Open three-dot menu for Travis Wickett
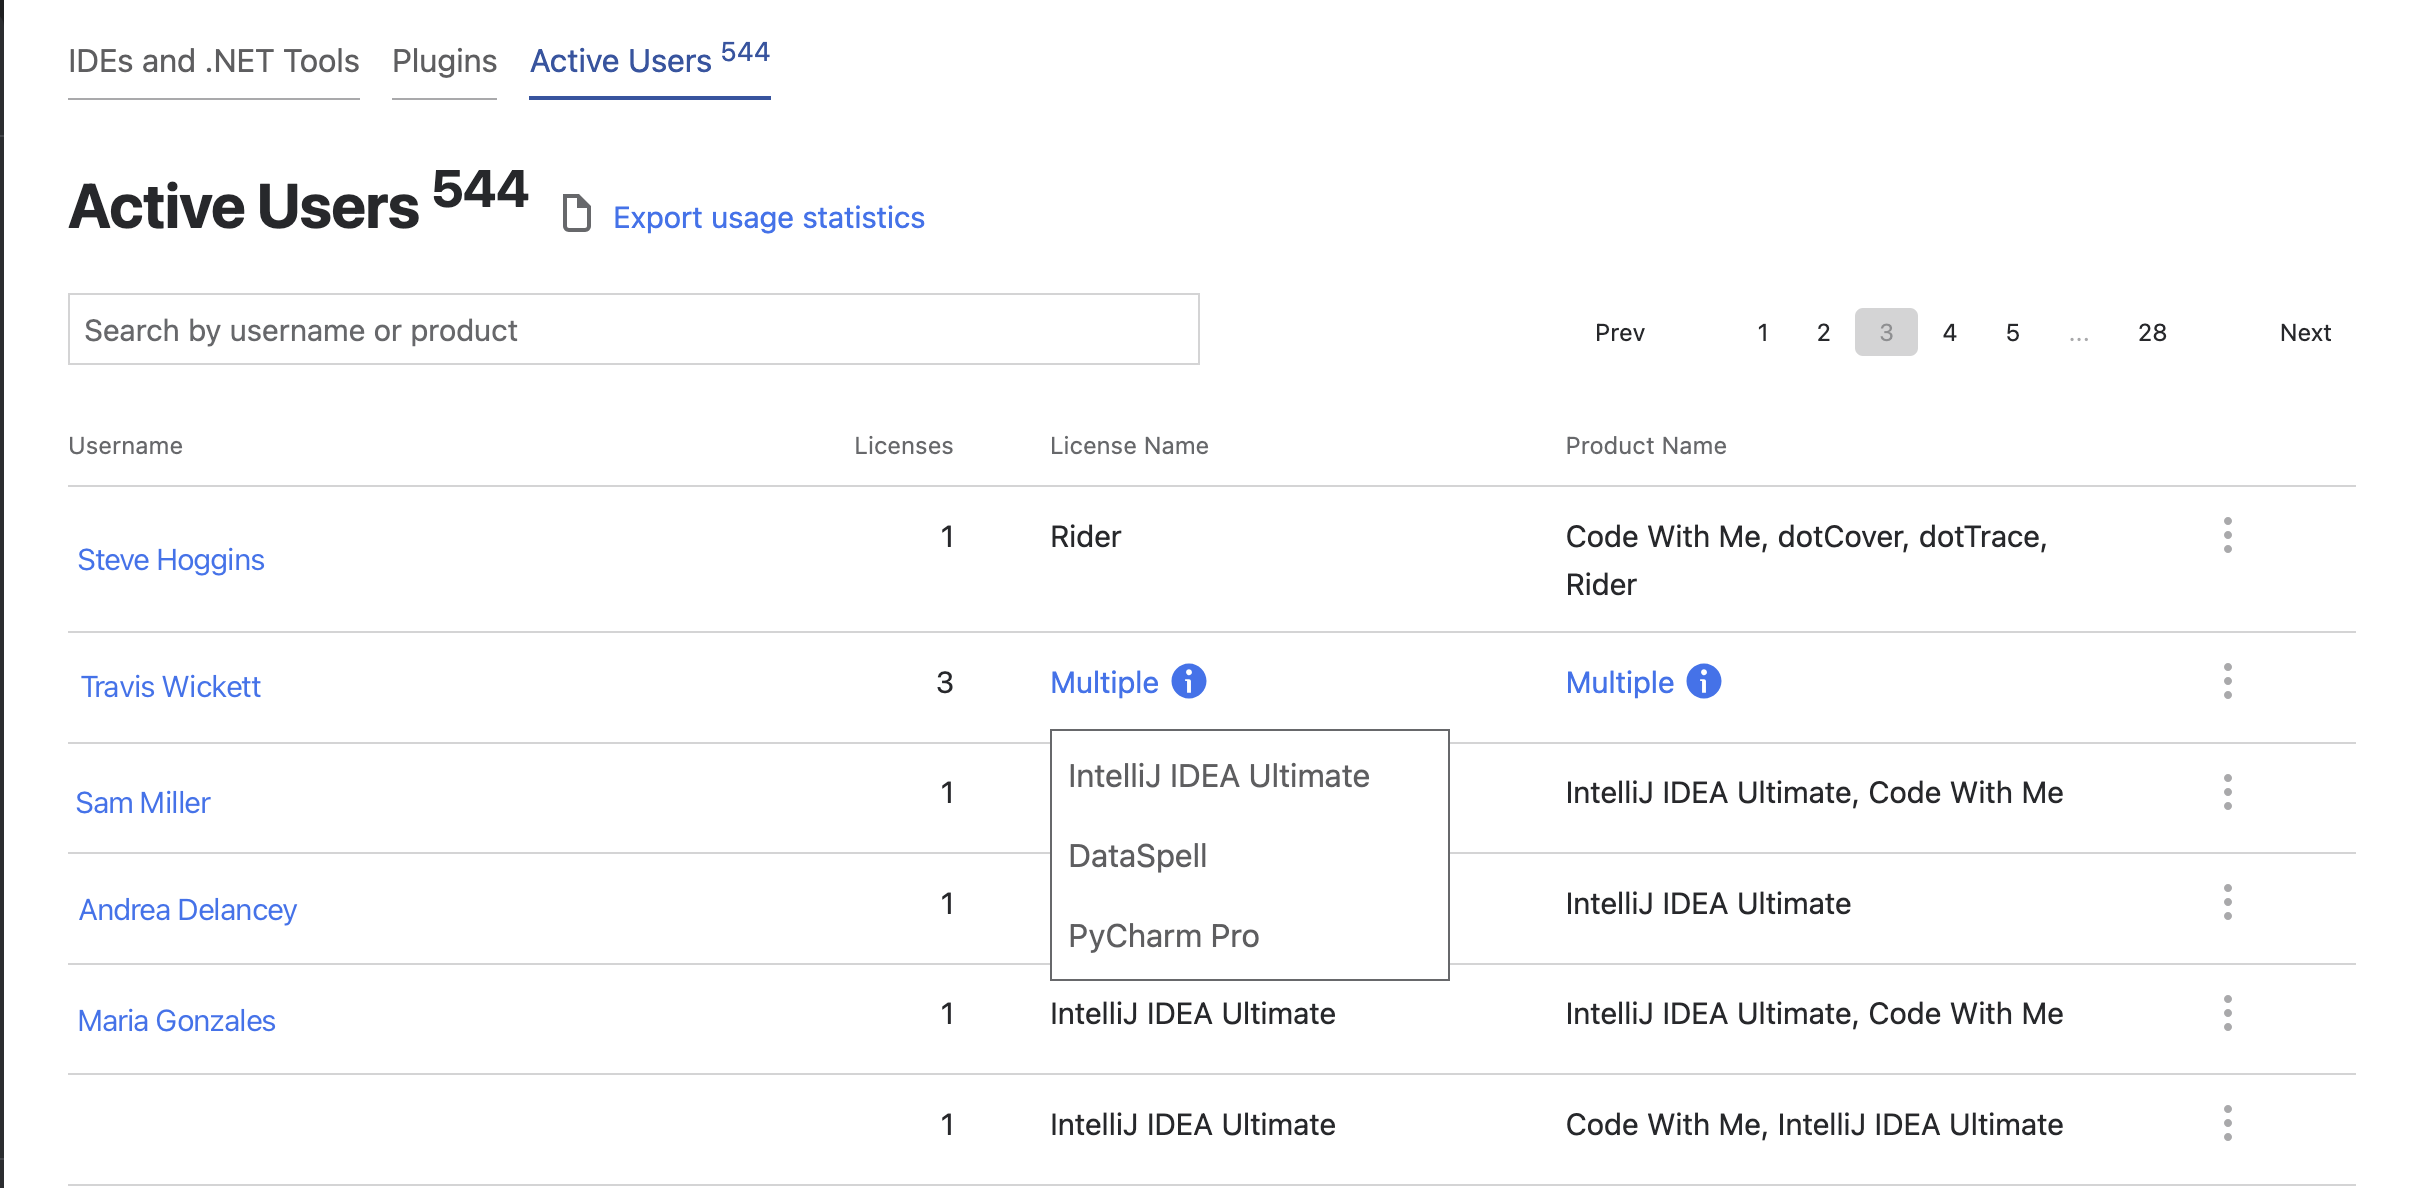 [x=2227, y=682]
